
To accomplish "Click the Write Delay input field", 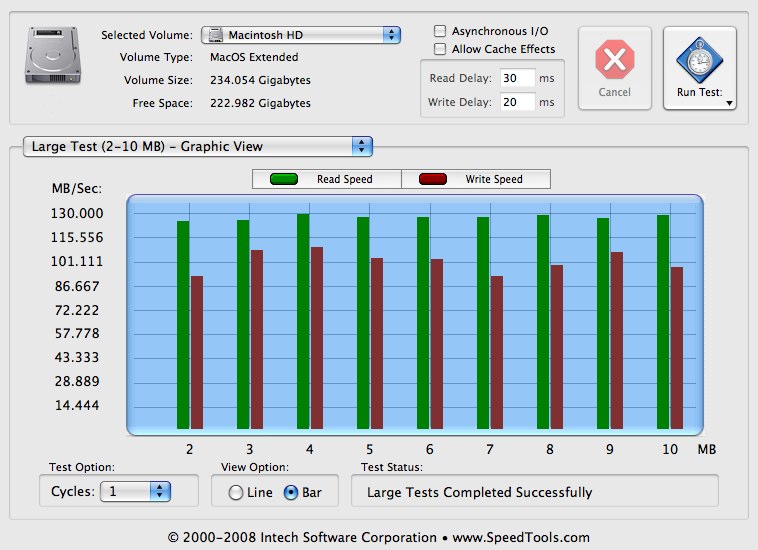I will pos(517,102).
